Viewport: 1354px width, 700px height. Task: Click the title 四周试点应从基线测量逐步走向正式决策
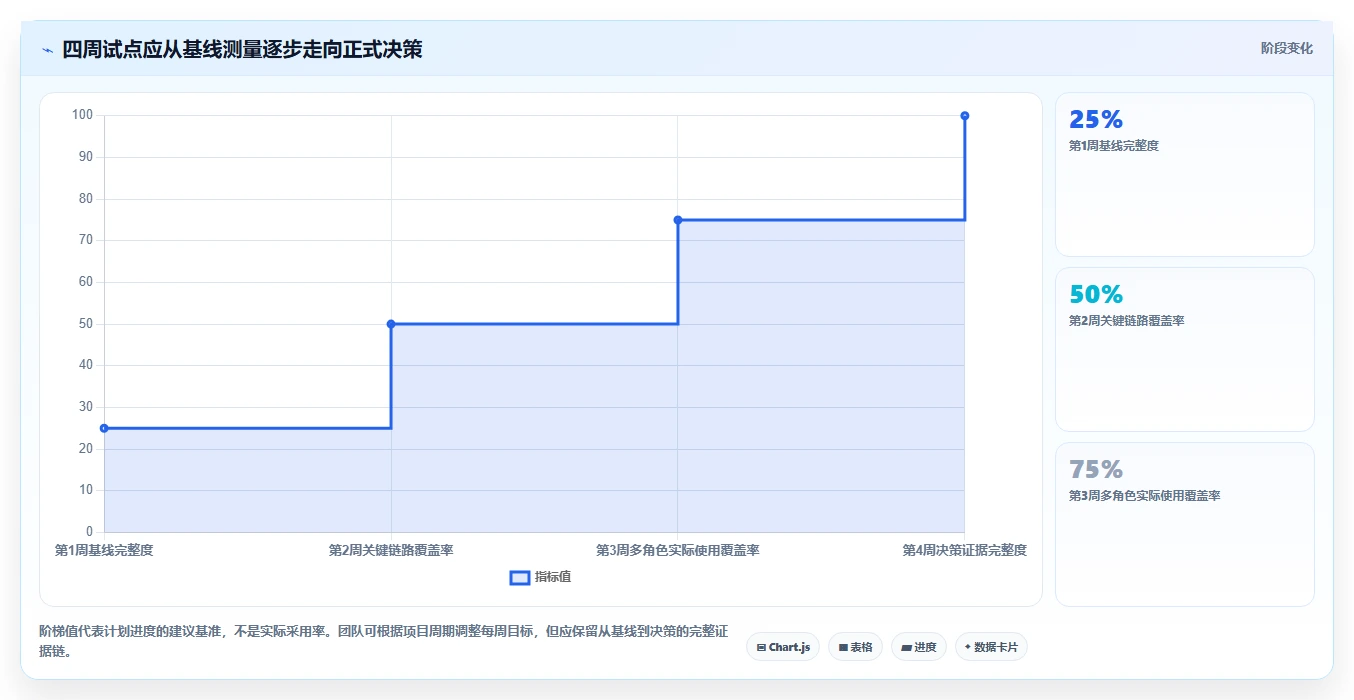click(x=242, y=49)
